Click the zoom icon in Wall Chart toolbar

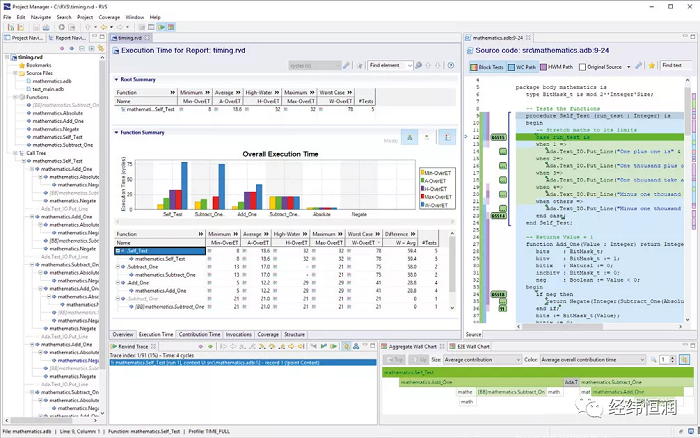(654, 360)
